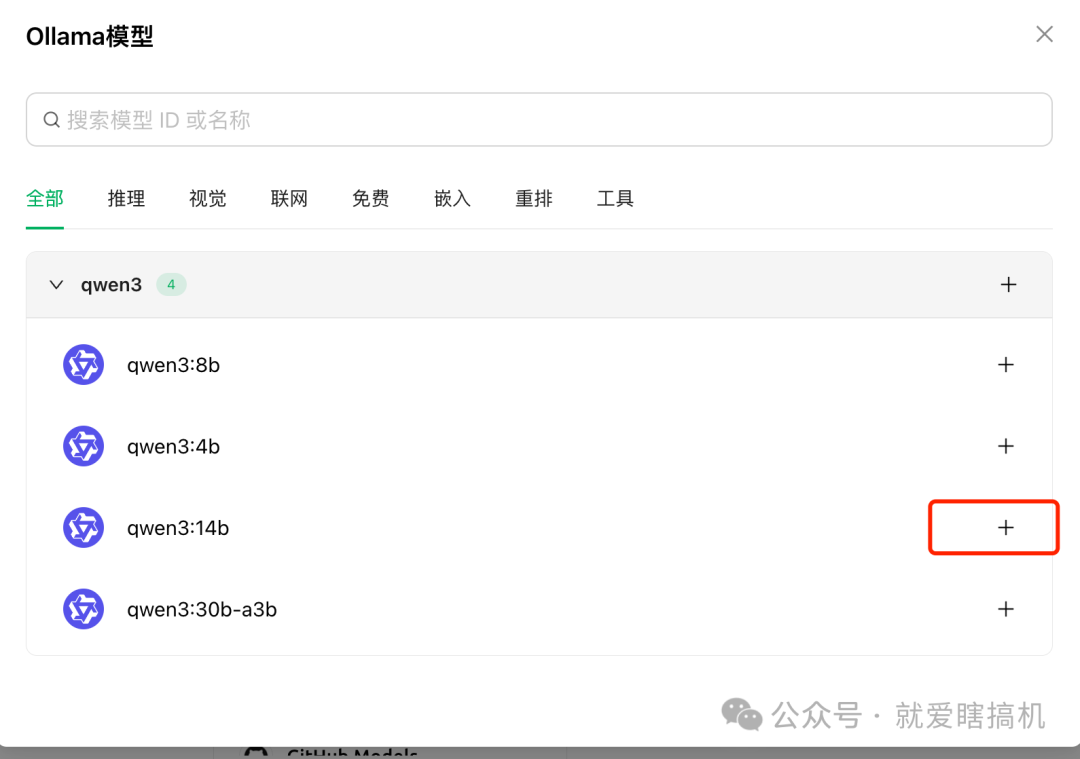
Task: Switch to the 嵌入 tab
Action: (452, 198)
